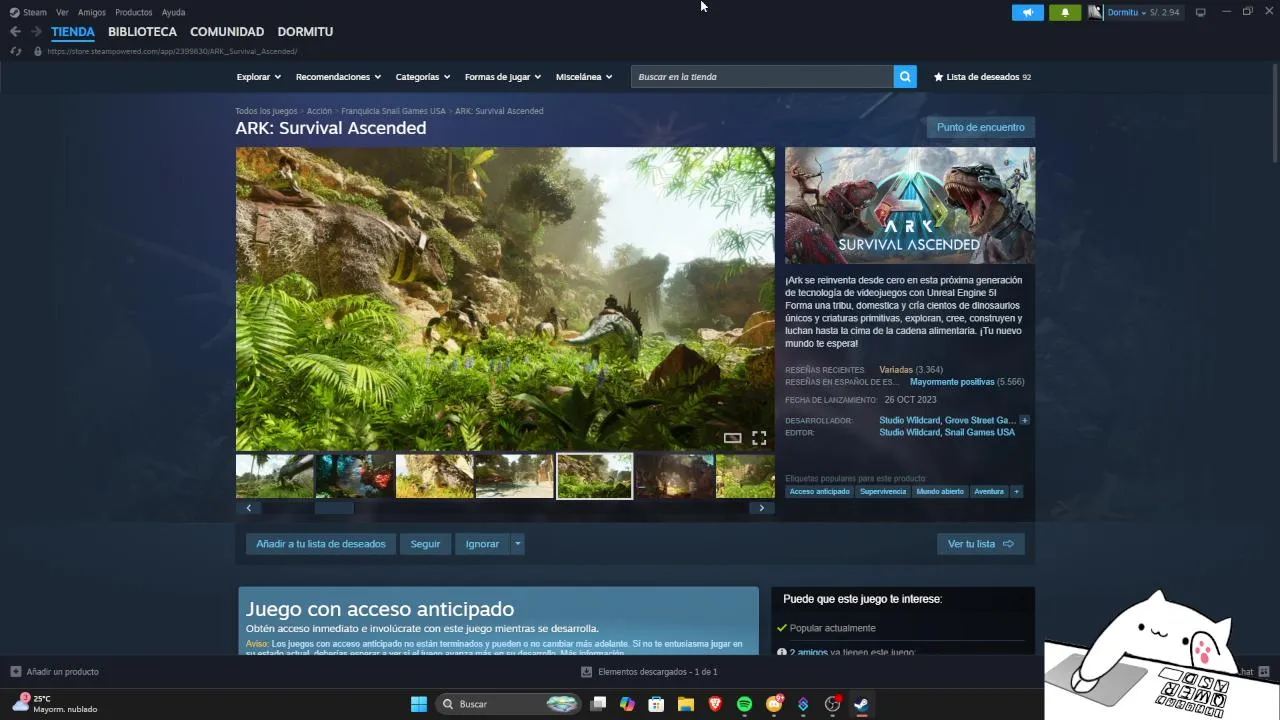Click the Dormitu profile avatar

point(1095,12)
